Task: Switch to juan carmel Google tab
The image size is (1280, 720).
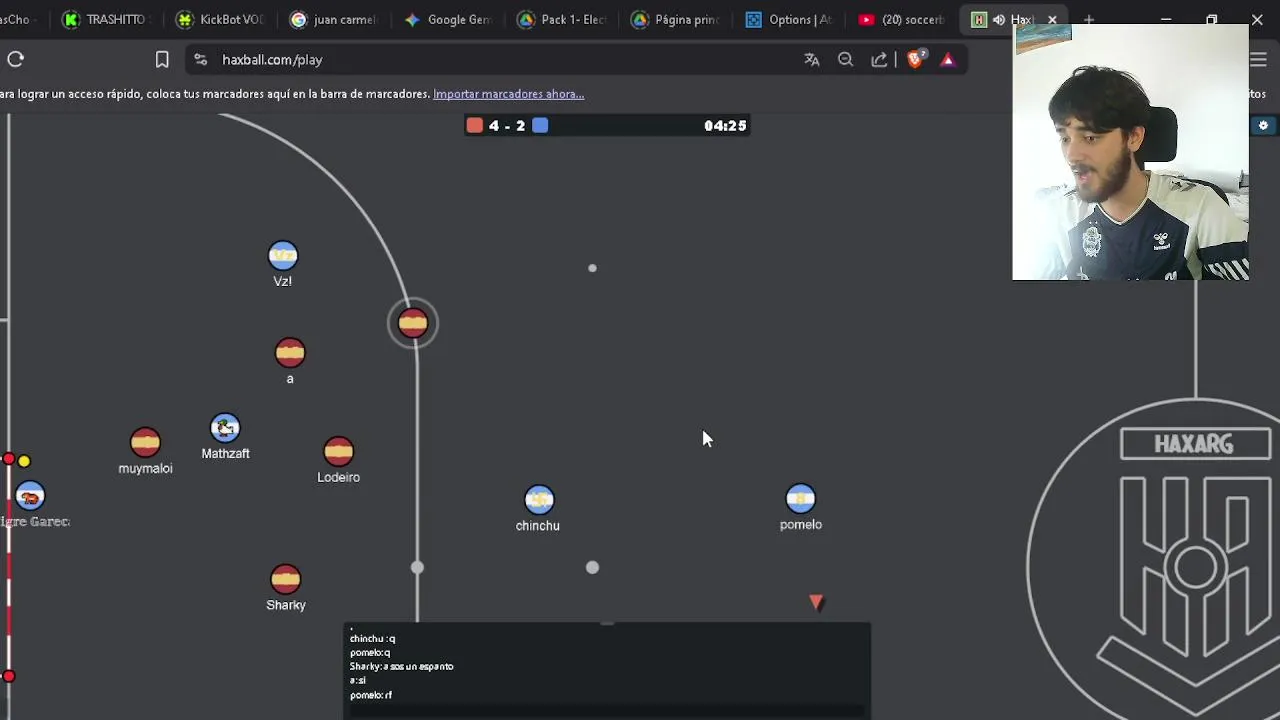Action: (x=334, y=19)
